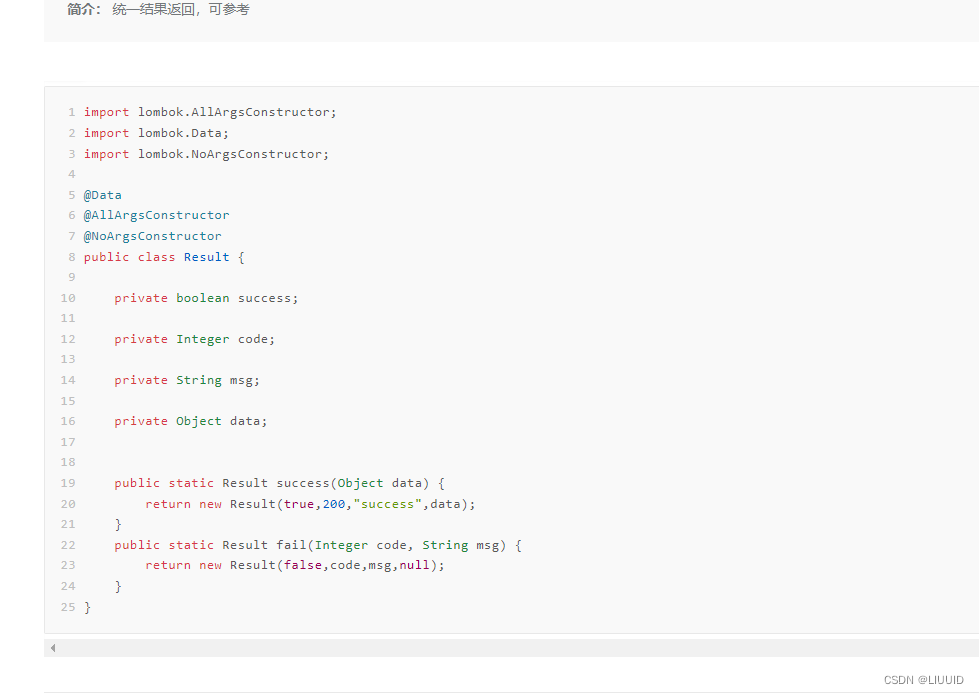Viewport: 979px width, 694px height.
Task: Select the @NoArgsConstructor annotation
Action: point(152,235)
